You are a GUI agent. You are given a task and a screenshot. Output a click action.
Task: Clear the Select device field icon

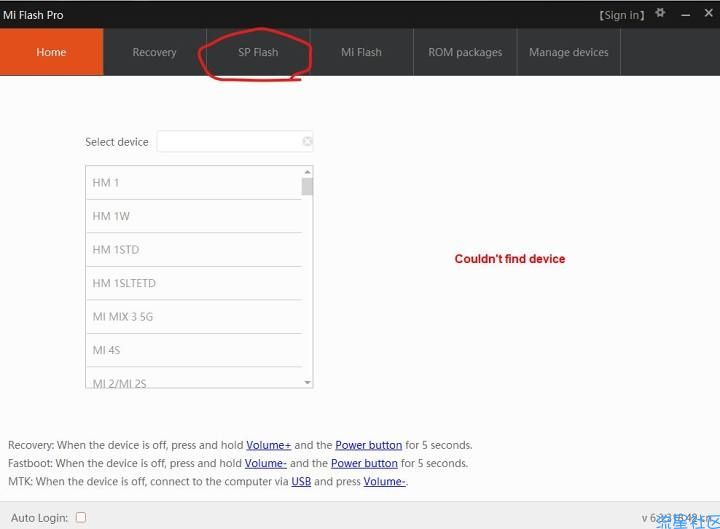click(307, 141)
